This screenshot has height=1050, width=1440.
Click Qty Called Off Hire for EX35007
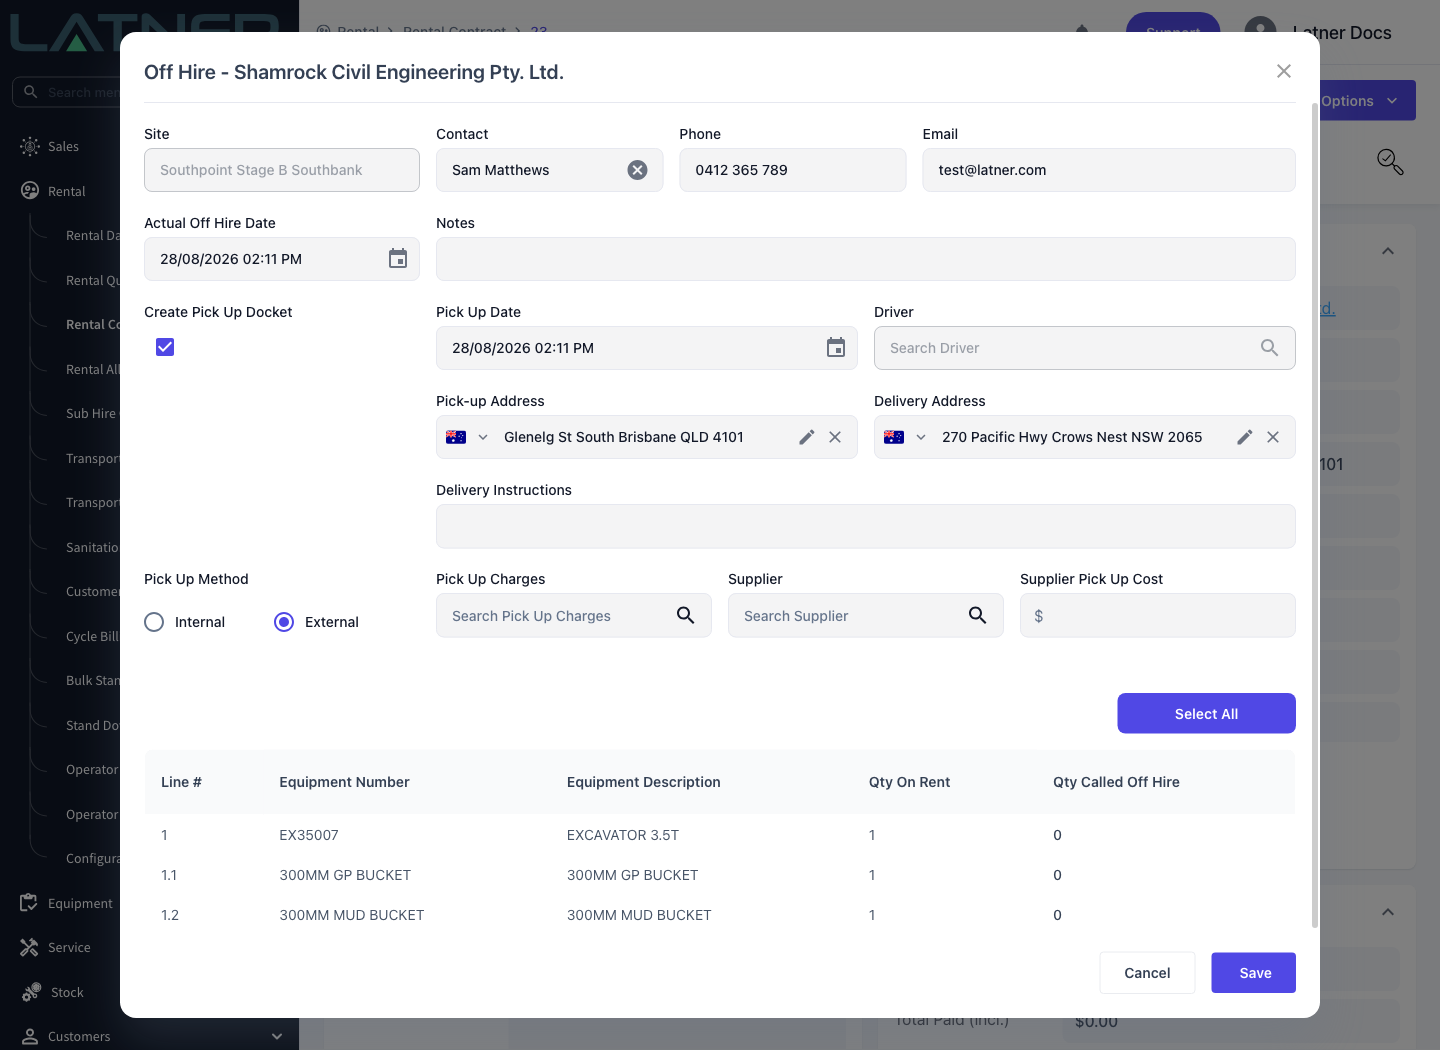(x=1057, y=835)
